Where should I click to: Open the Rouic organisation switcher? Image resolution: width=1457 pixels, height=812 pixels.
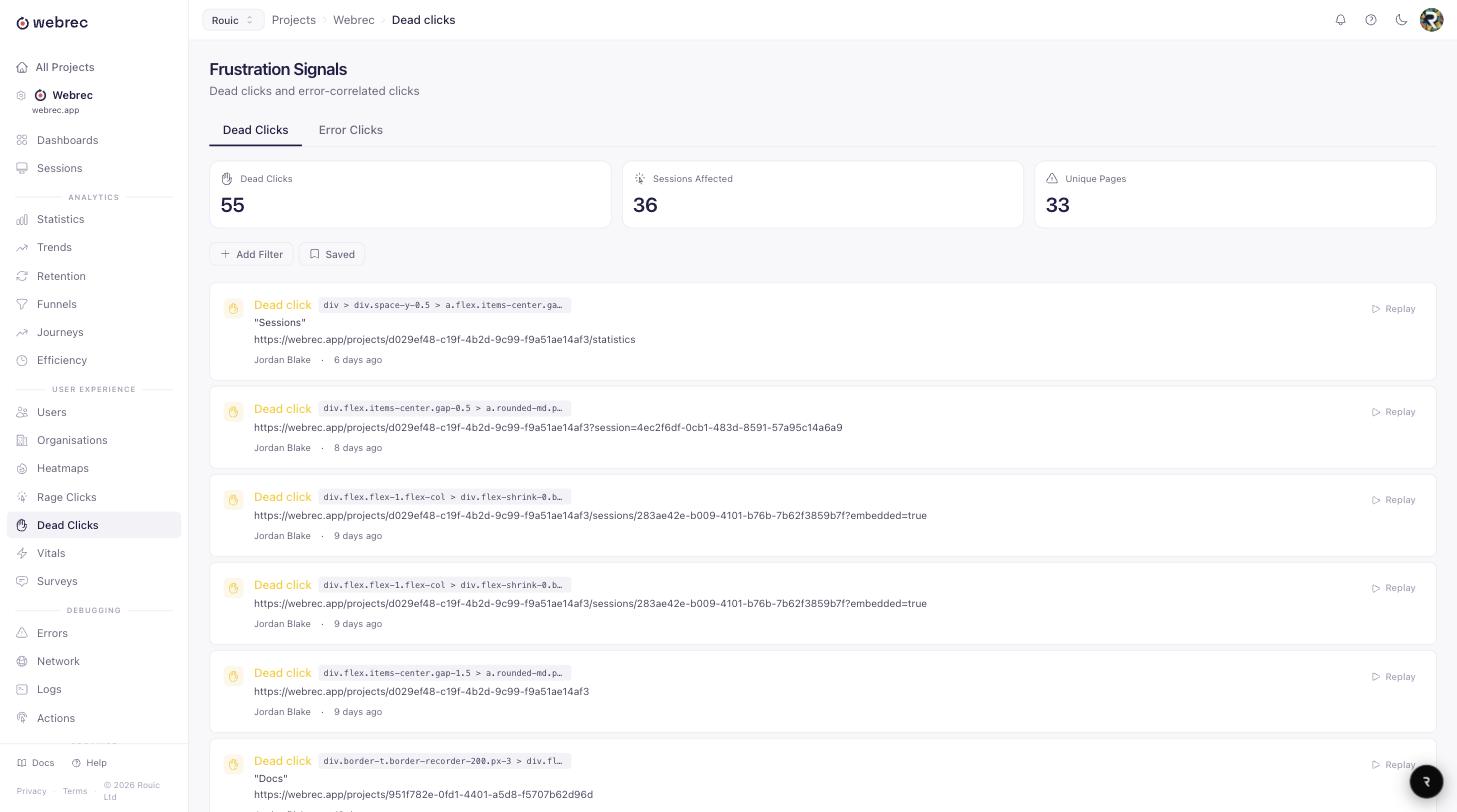pyautogui.click(x=233, y=20)
